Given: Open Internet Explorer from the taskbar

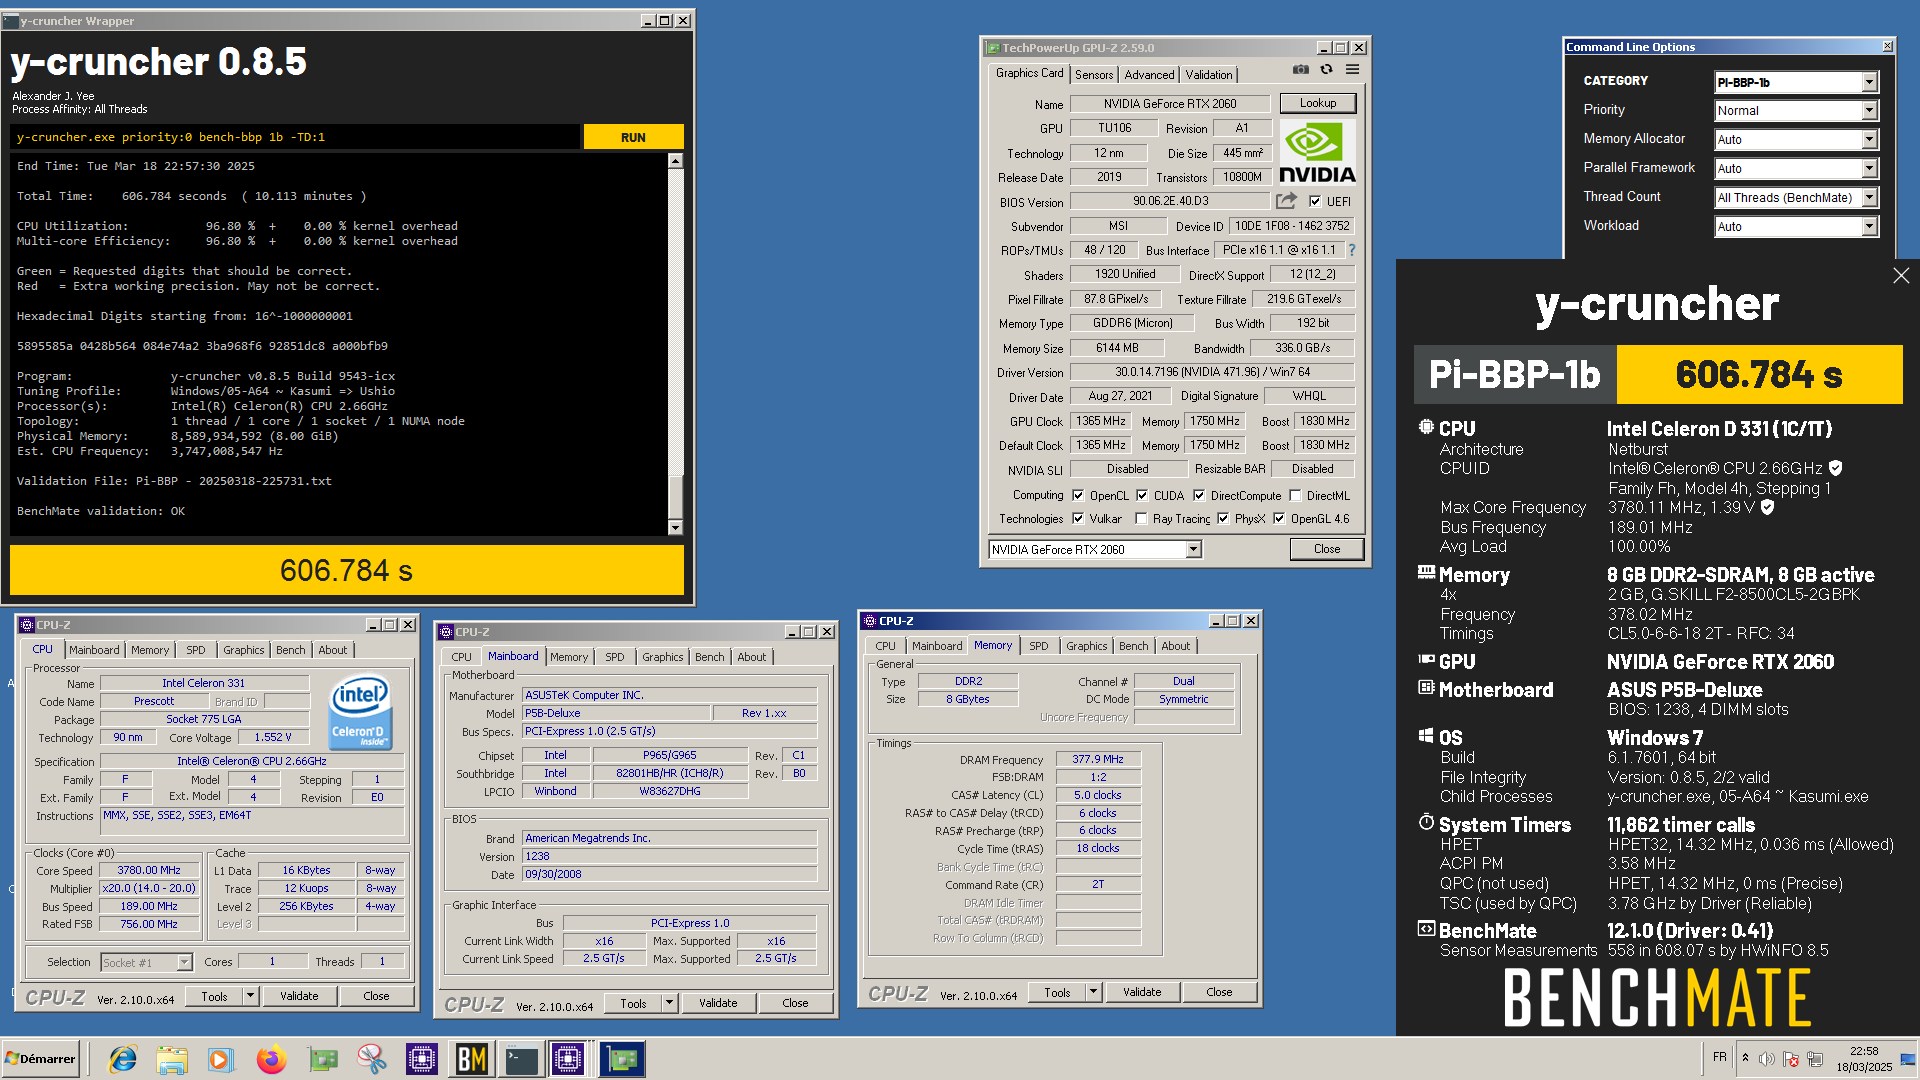Looking at the screenshot, I should [123, 1059].
